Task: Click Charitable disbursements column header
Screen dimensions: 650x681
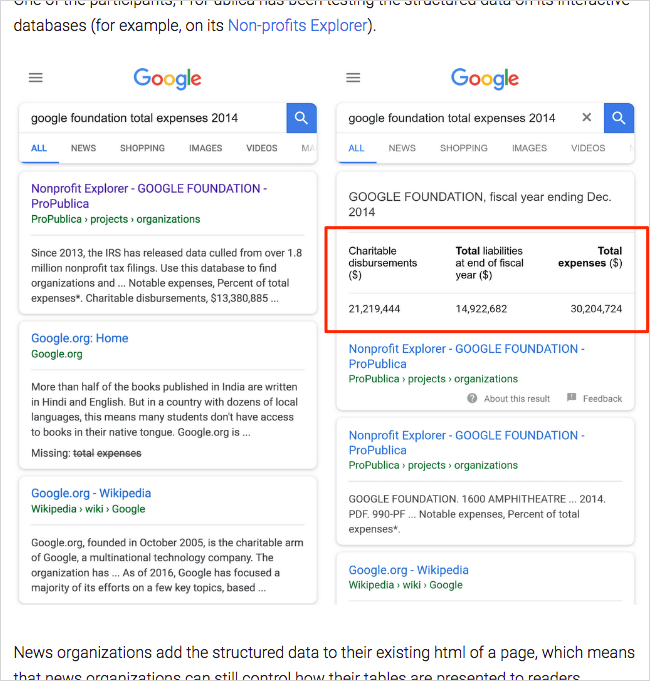Action: pos(383,263)
